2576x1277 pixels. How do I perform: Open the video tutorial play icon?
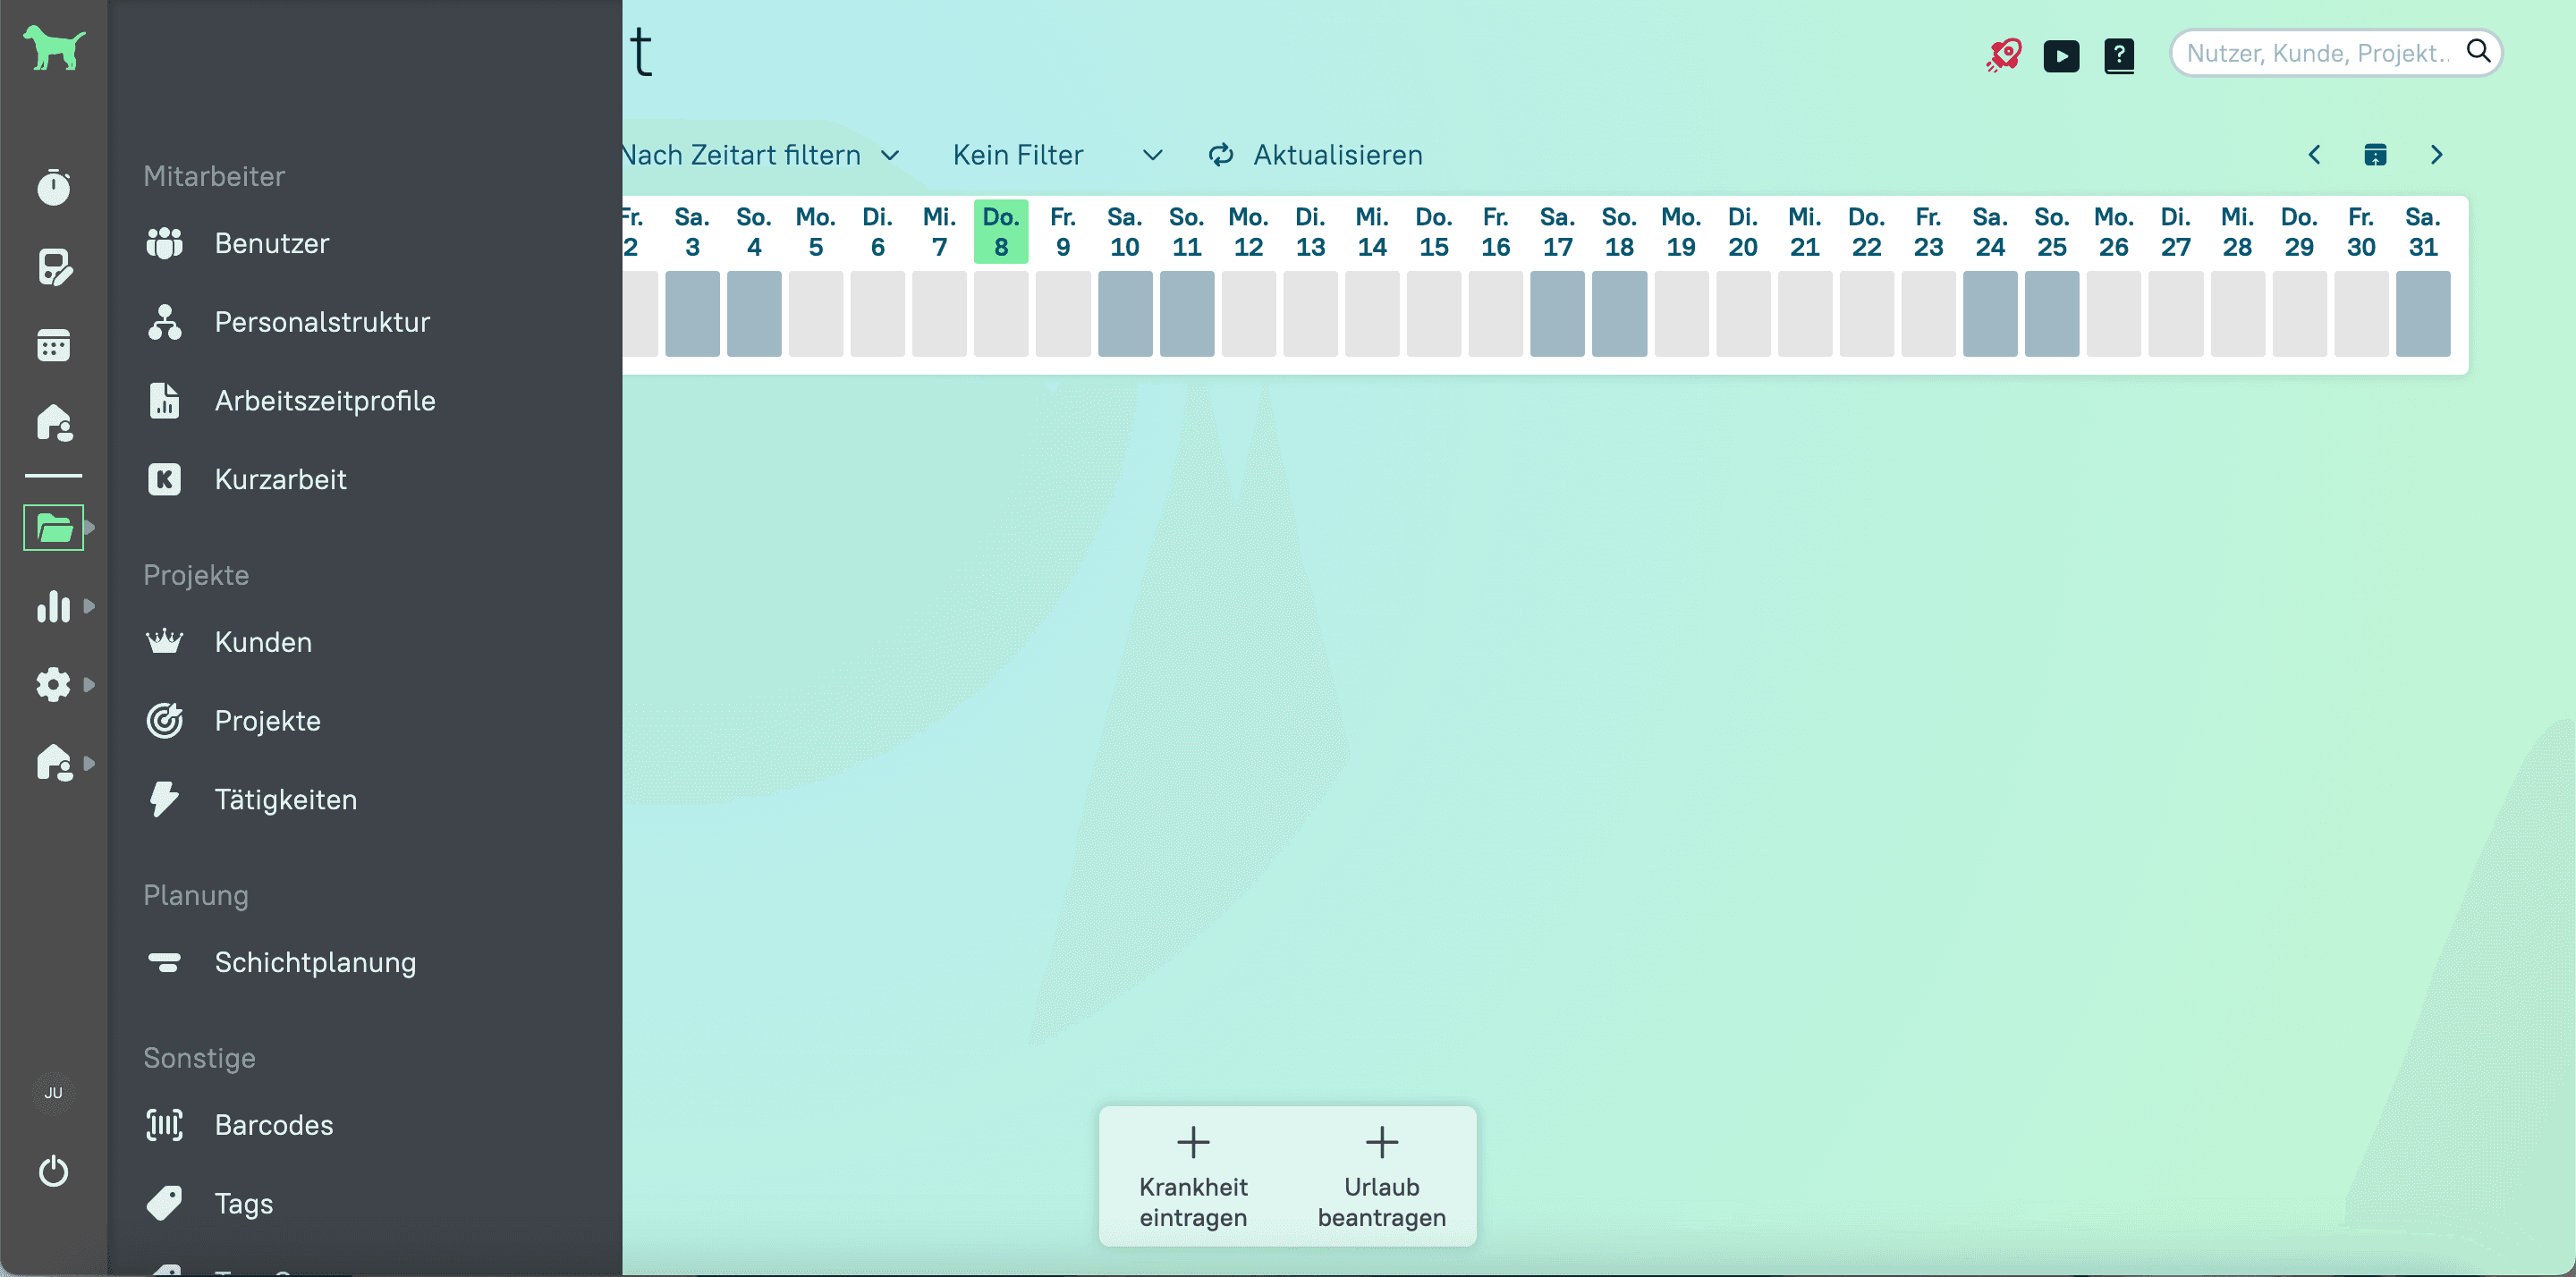(2060, 55)
